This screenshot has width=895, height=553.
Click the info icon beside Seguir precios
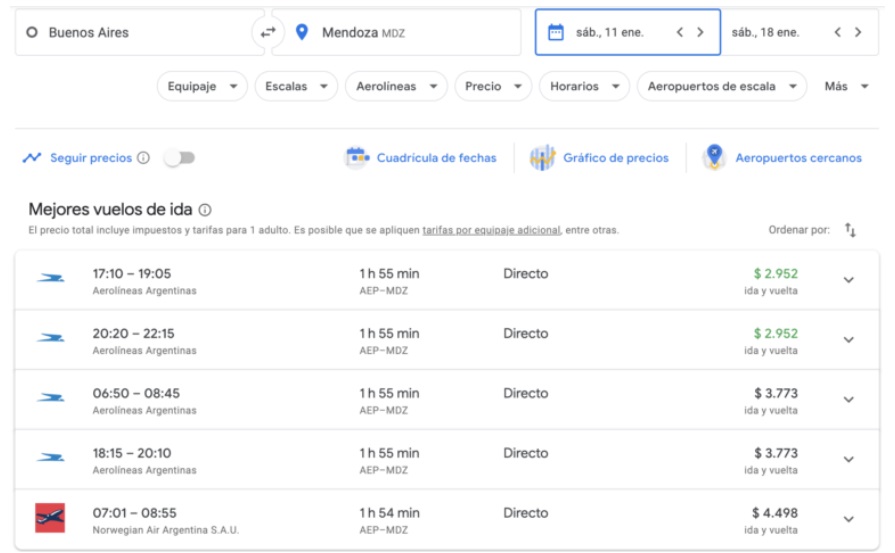pos(144,158)
